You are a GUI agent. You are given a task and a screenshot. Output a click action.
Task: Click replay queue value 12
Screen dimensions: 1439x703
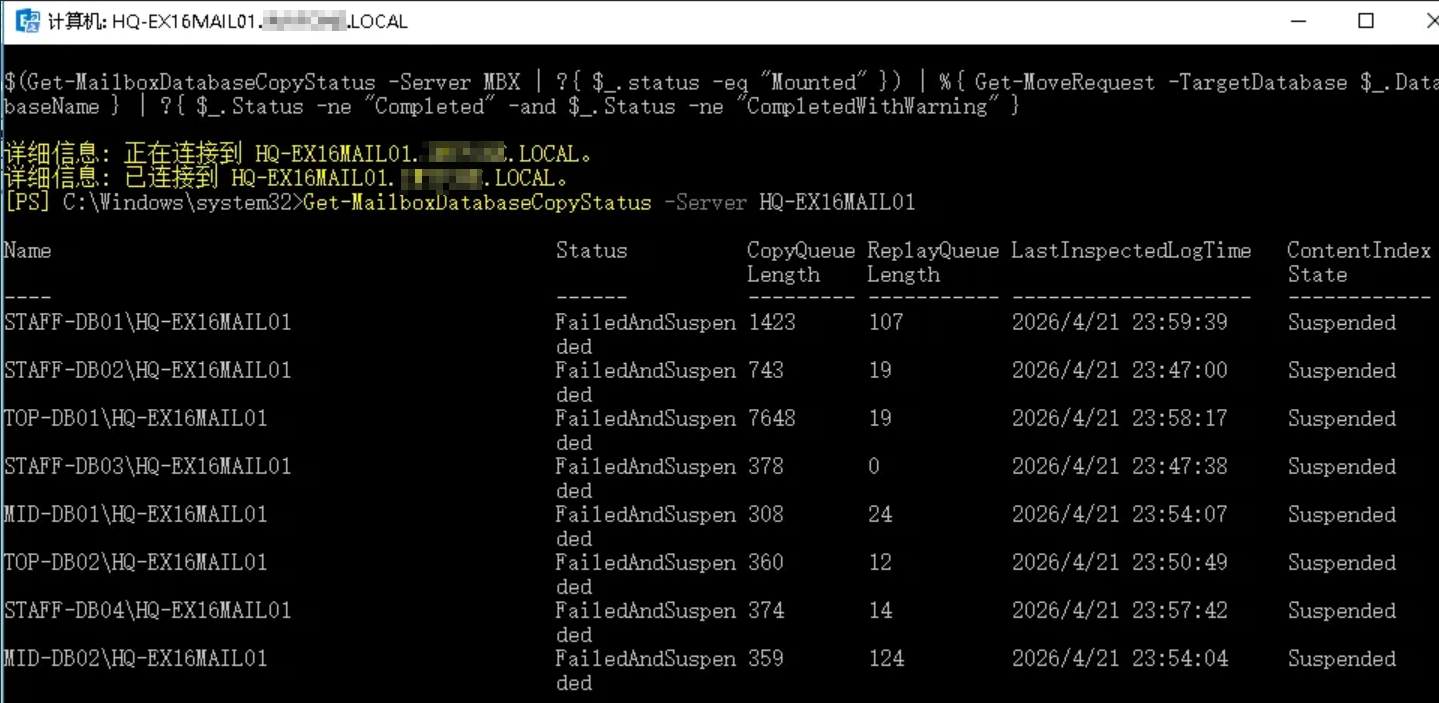point(879,563)
